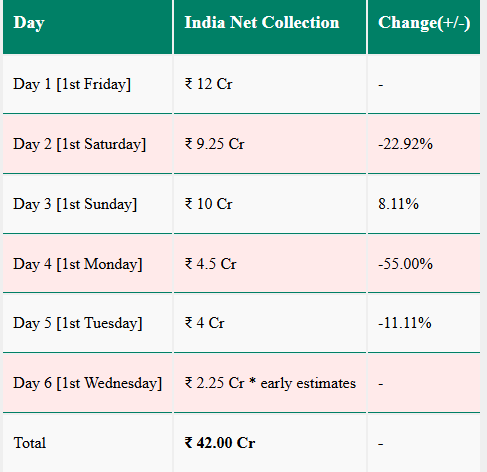Select the Day 6 [1st Wednesday] cell
Image resolution: width=487 pixels, height=472 pixels.
88,383
